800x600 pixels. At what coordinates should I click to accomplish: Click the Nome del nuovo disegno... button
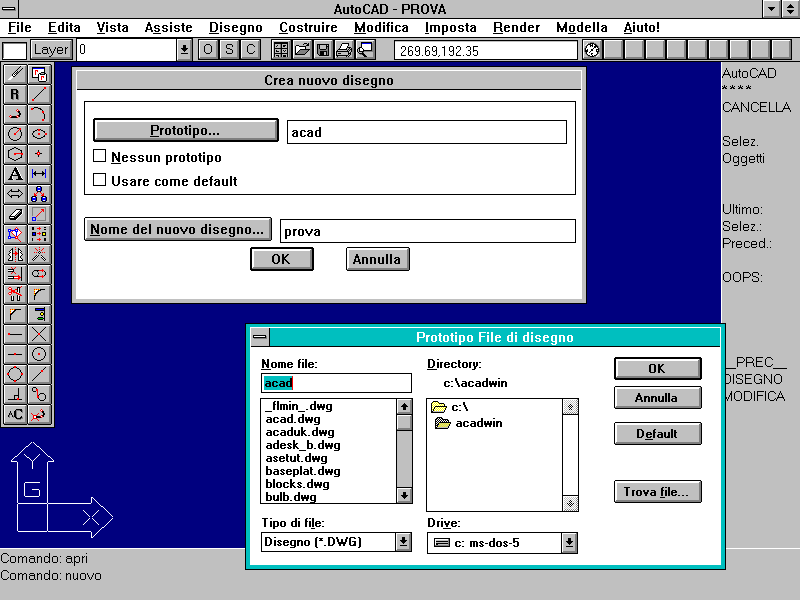tap(178, 229)
